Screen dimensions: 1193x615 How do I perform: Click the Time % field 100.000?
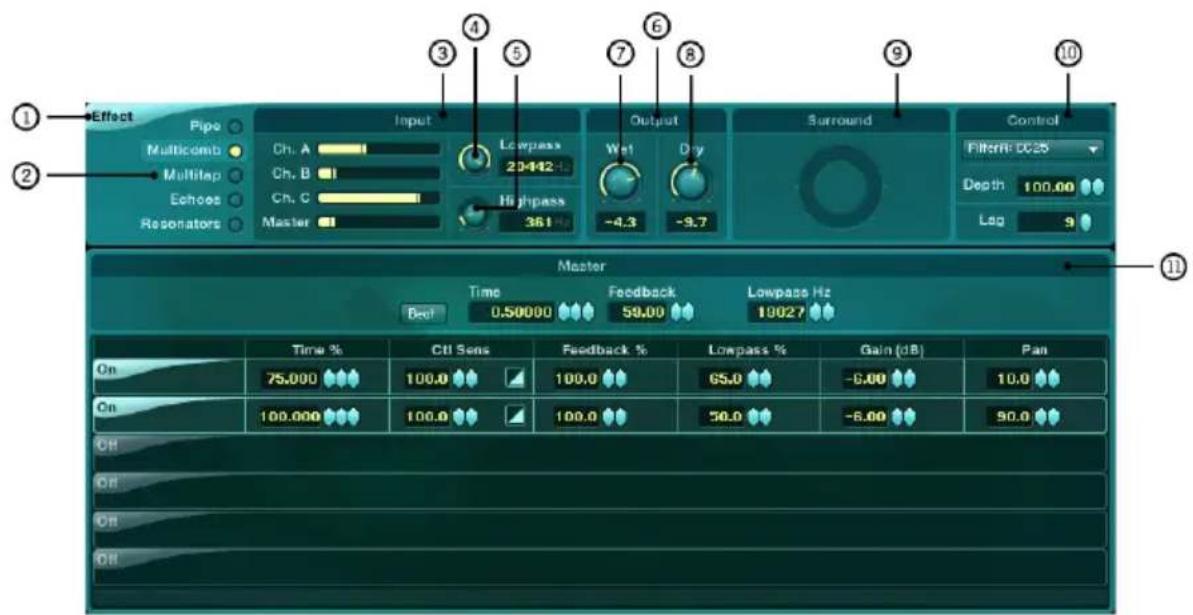click(291, 417)
